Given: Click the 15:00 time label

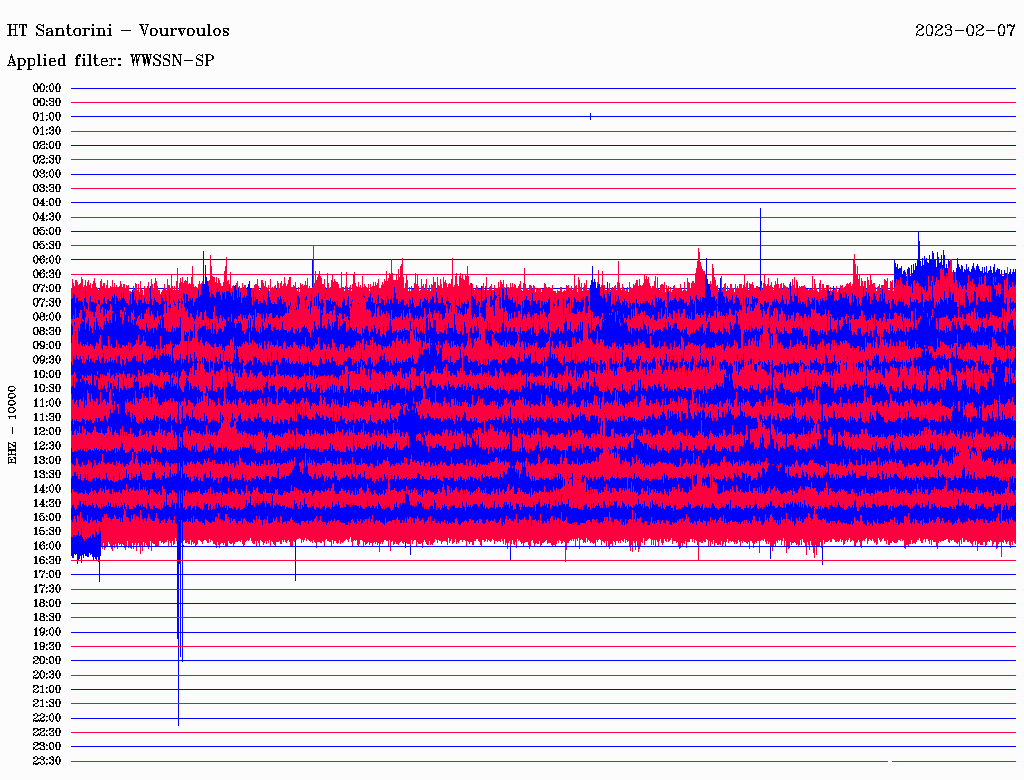Looking at the screenshot, I should coord(47,517).
